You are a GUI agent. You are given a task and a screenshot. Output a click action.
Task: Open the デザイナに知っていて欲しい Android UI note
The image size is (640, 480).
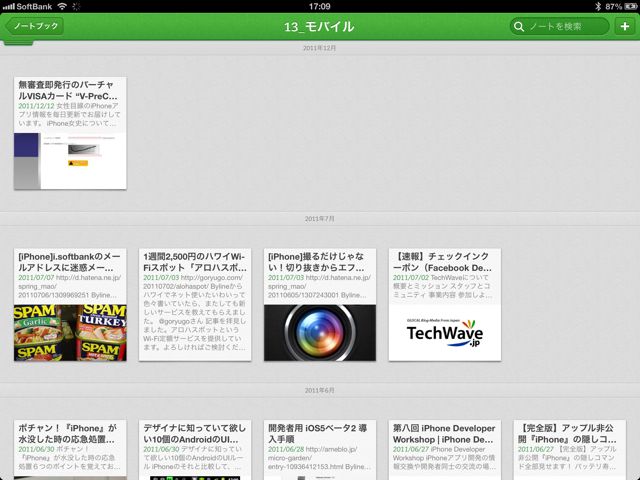coord(195,450)
